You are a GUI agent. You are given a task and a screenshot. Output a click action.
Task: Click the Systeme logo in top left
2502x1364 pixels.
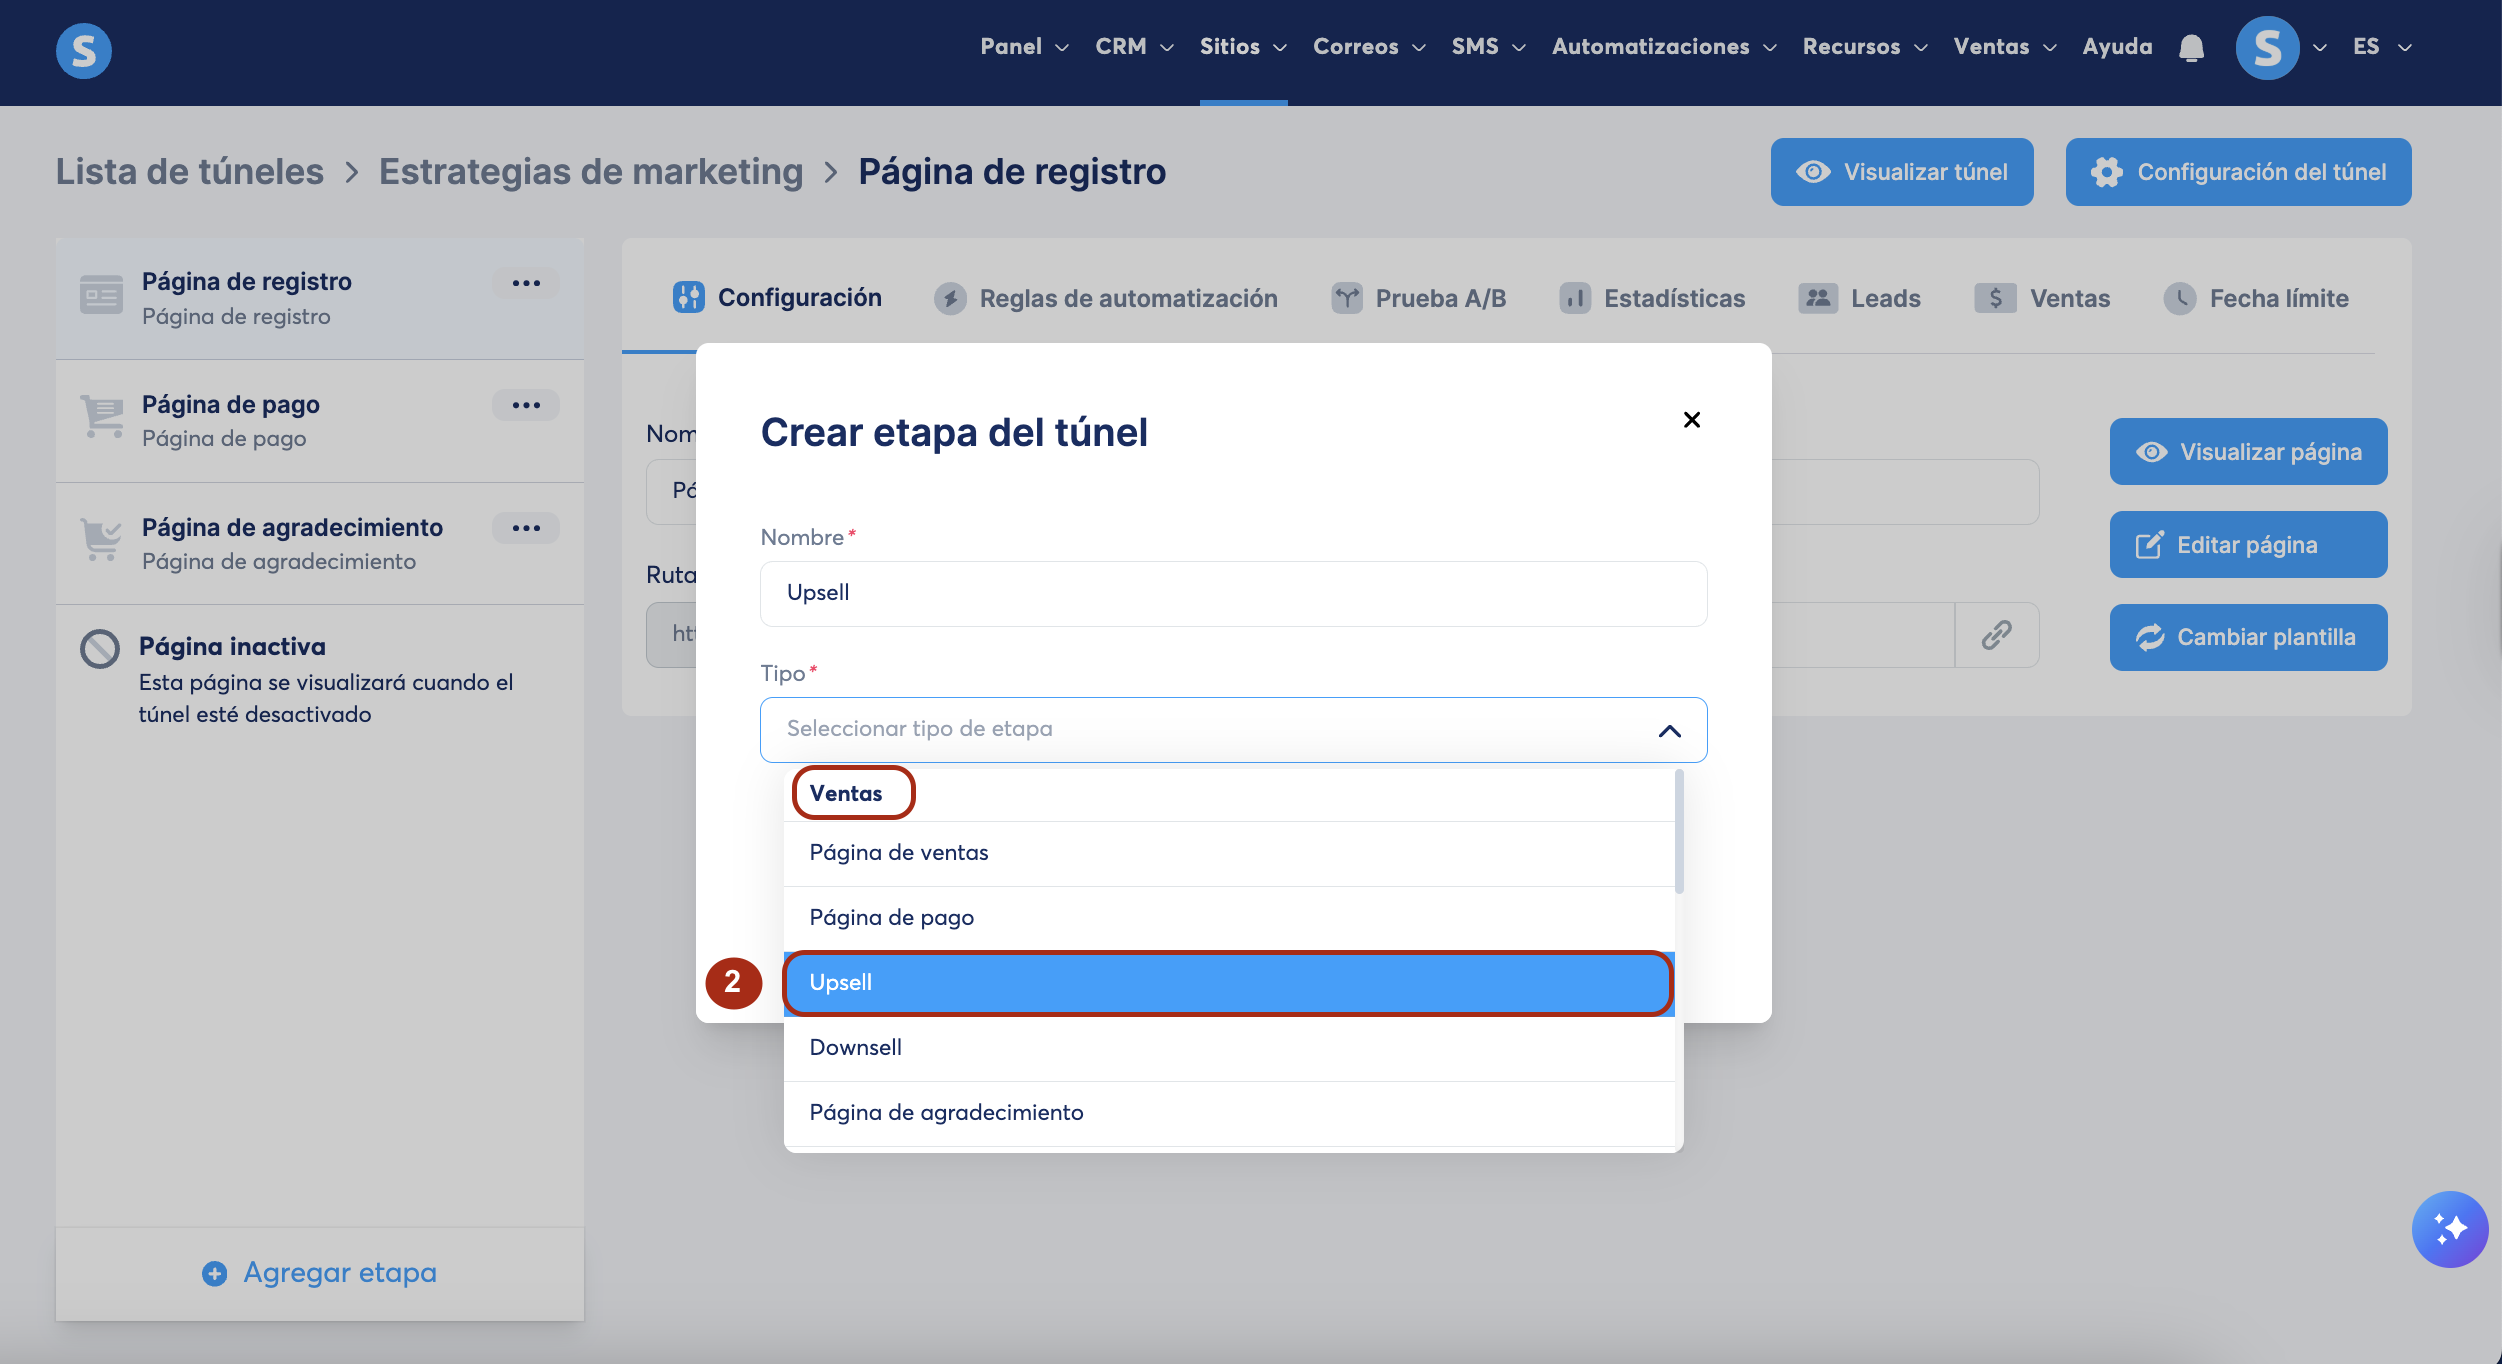click(84, 50)
